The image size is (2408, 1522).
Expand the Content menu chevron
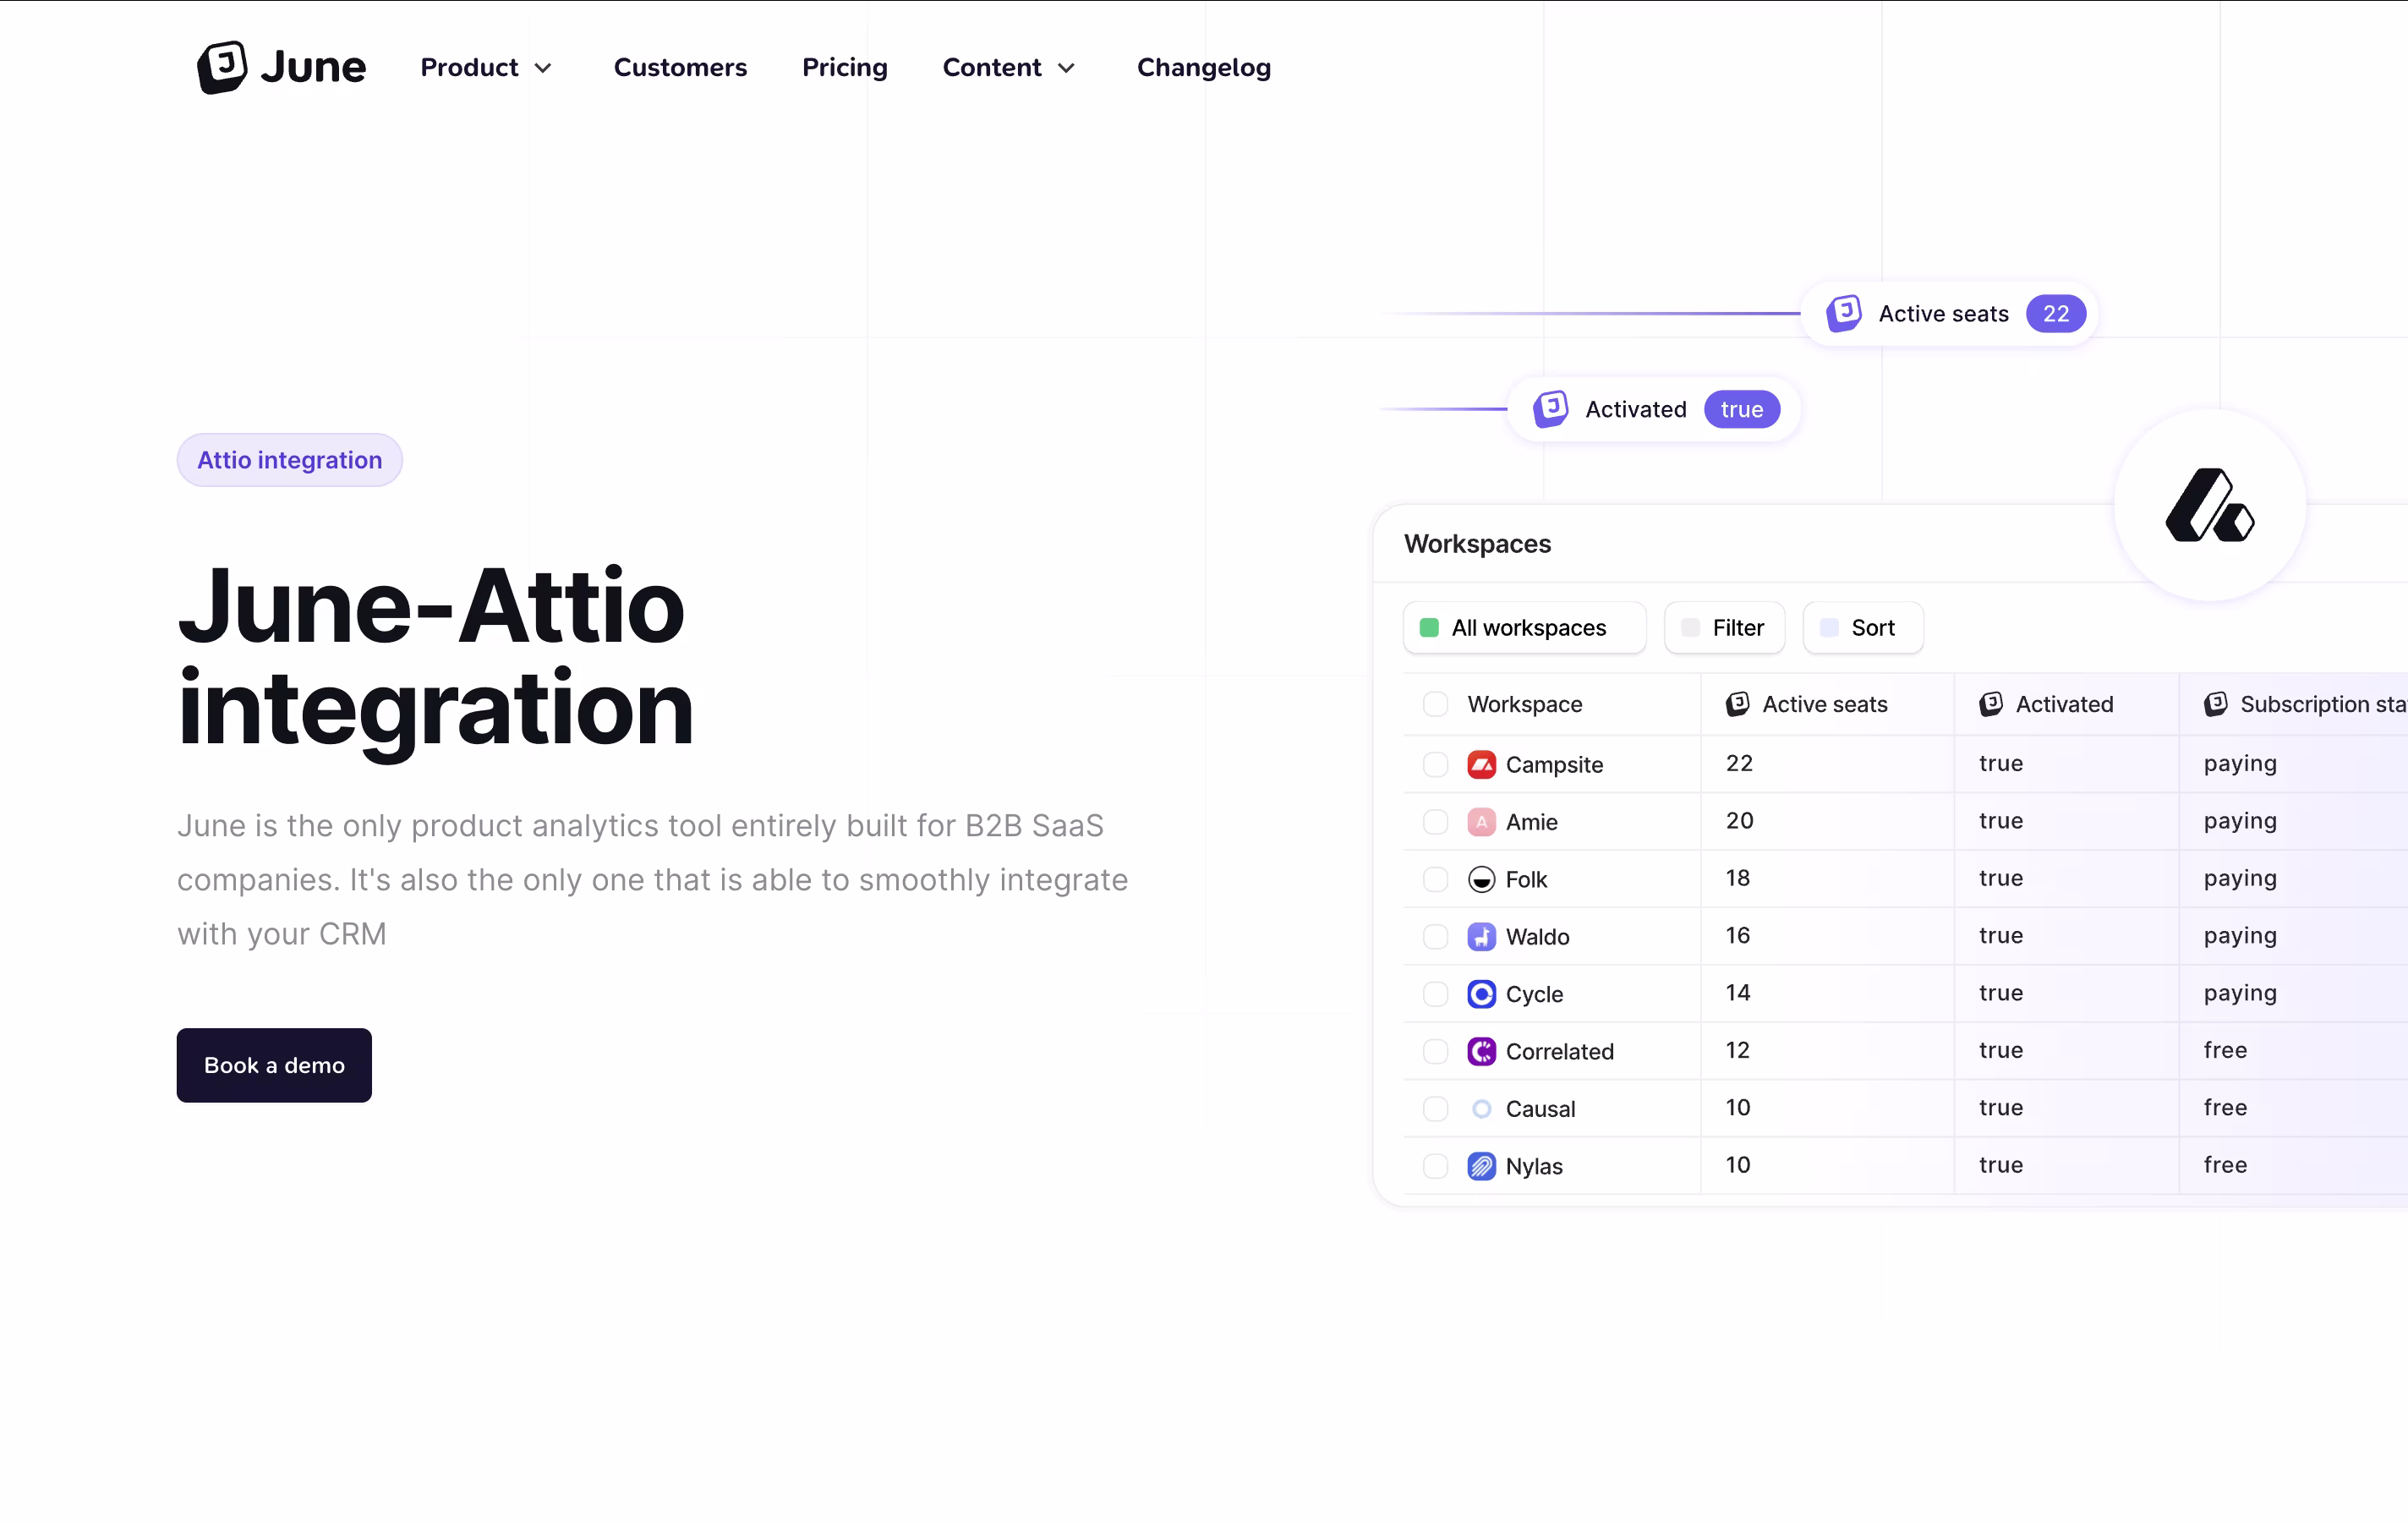[1066, 68]
